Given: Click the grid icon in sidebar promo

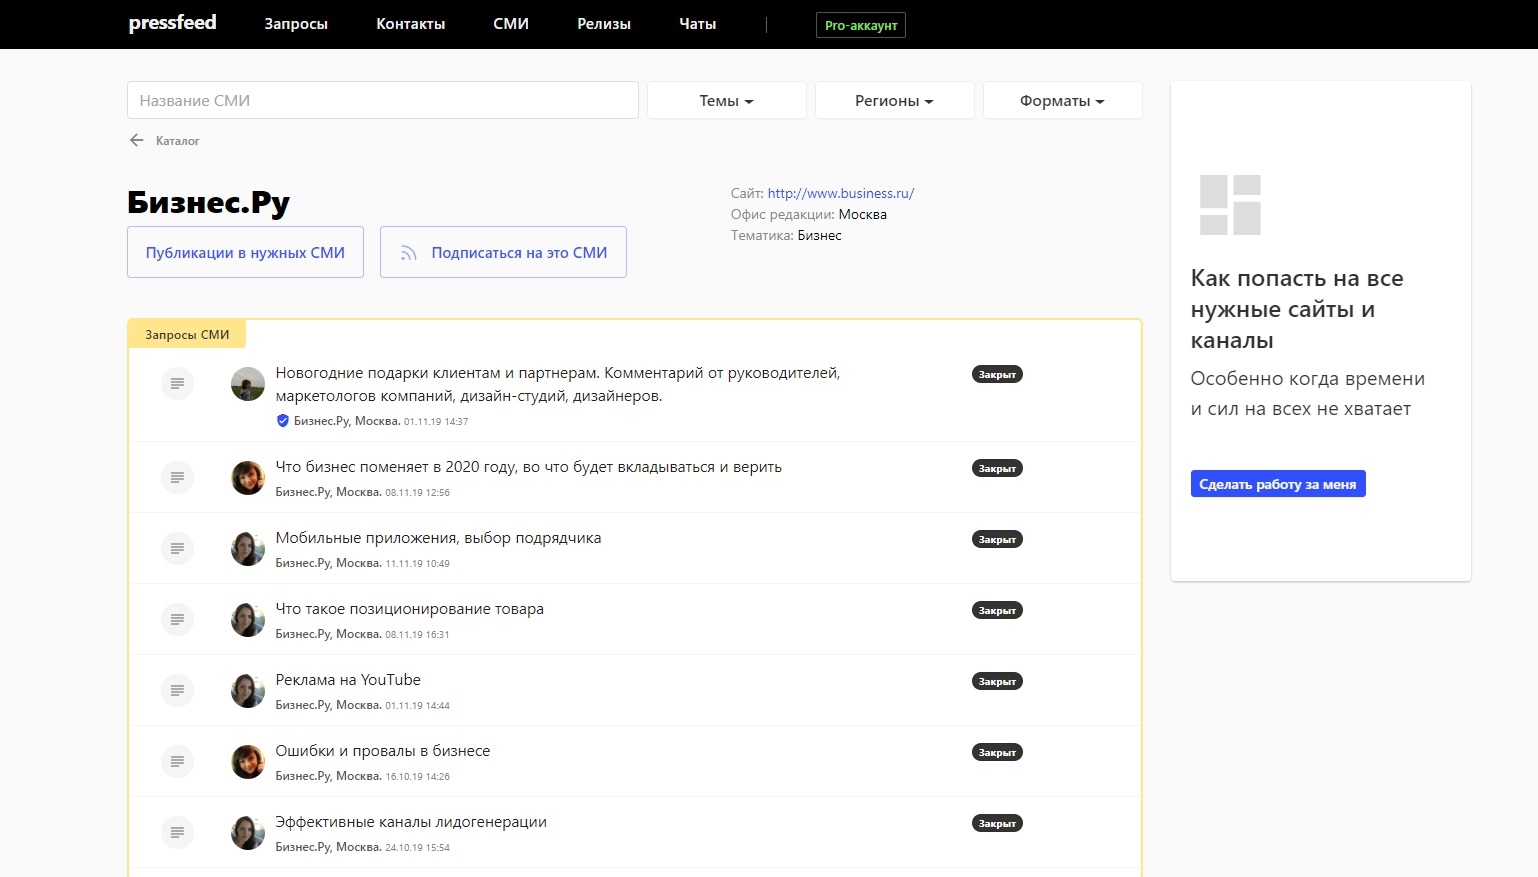Looking at the screenshot, I should click(1230, 205).
